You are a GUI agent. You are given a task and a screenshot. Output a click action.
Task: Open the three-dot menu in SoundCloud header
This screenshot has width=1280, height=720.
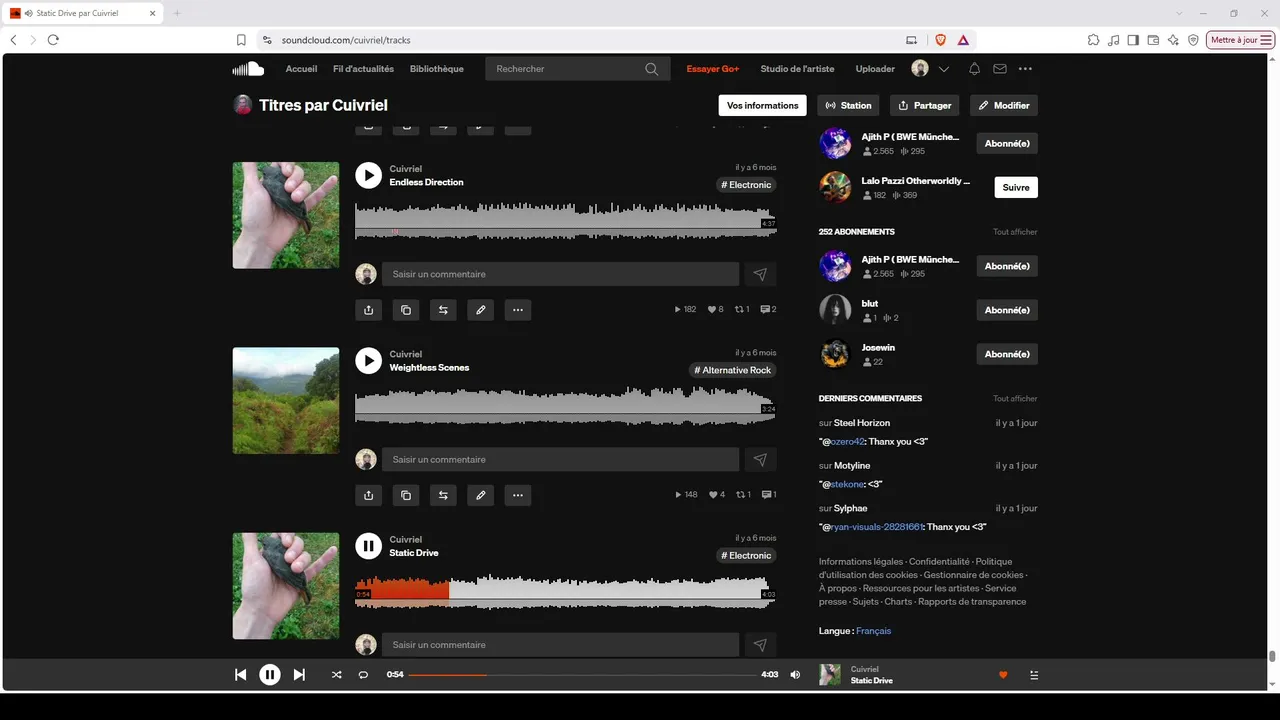(x=1025, y=69)
